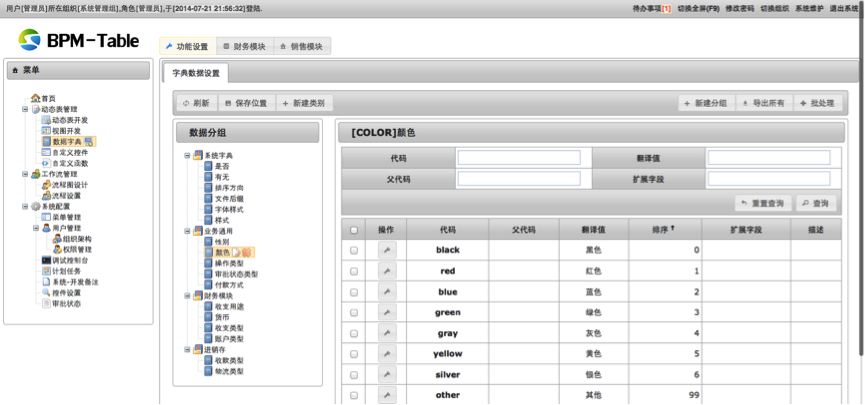
Task: Sort the table by the 排序 column header
Action: tap(662, 230)
